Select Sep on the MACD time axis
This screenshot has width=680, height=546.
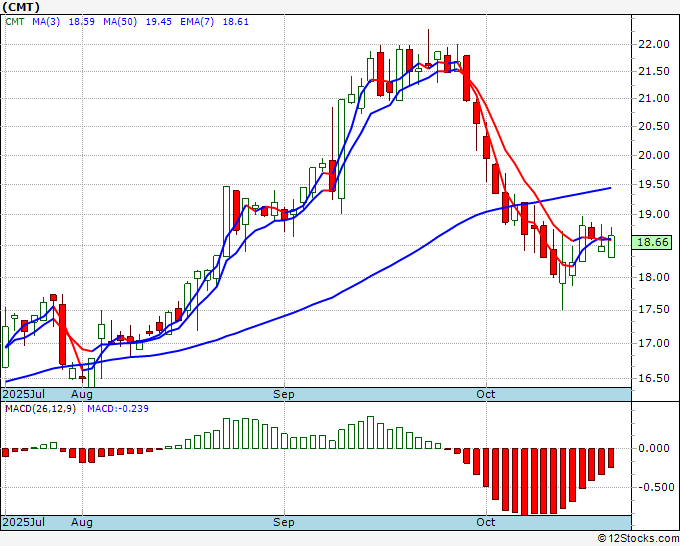[x=284, y=522]
